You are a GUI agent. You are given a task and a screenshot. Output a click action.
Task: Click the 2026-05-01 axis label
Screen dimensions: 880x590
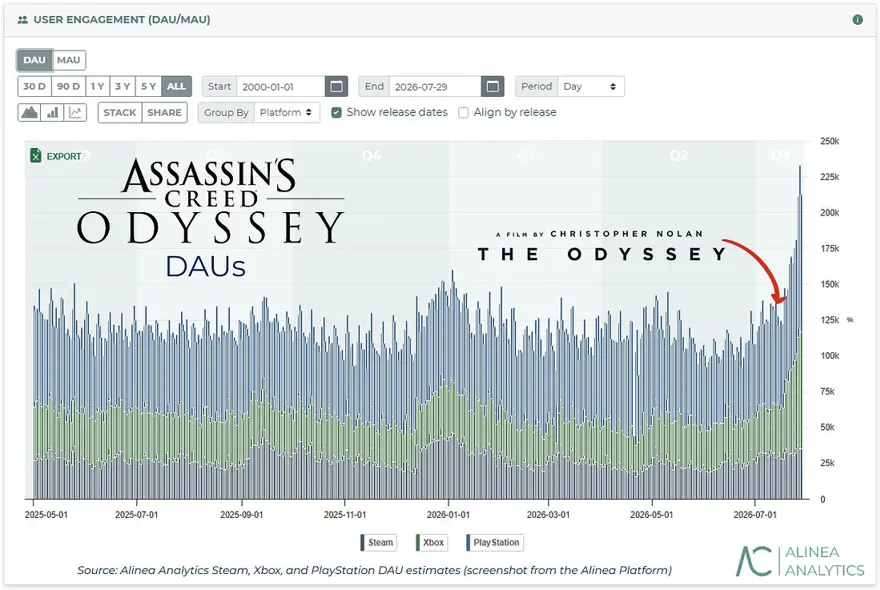(x=652, y=514)
